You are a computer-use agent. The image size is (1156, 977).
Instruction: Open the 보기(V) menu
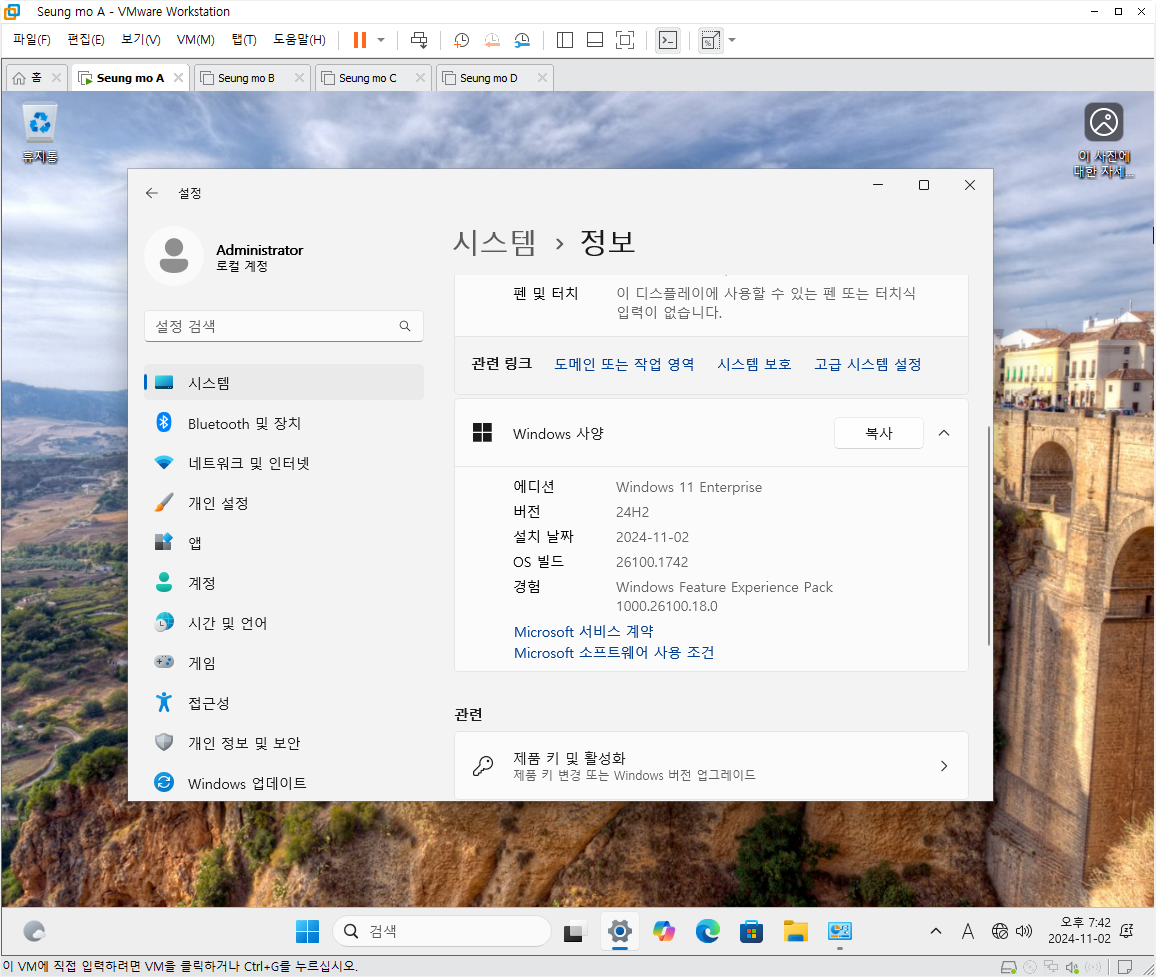[x=141, y=40]
